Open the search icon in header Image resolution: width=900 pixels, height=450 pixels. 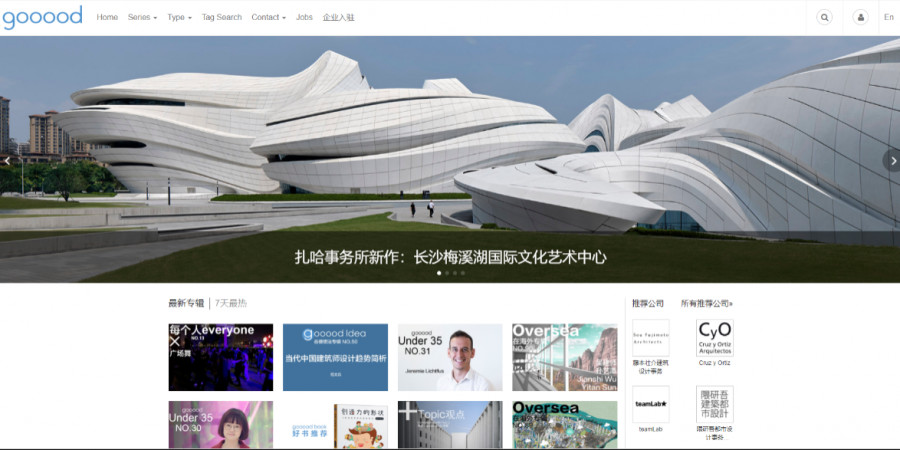click(x=824, y=17)
